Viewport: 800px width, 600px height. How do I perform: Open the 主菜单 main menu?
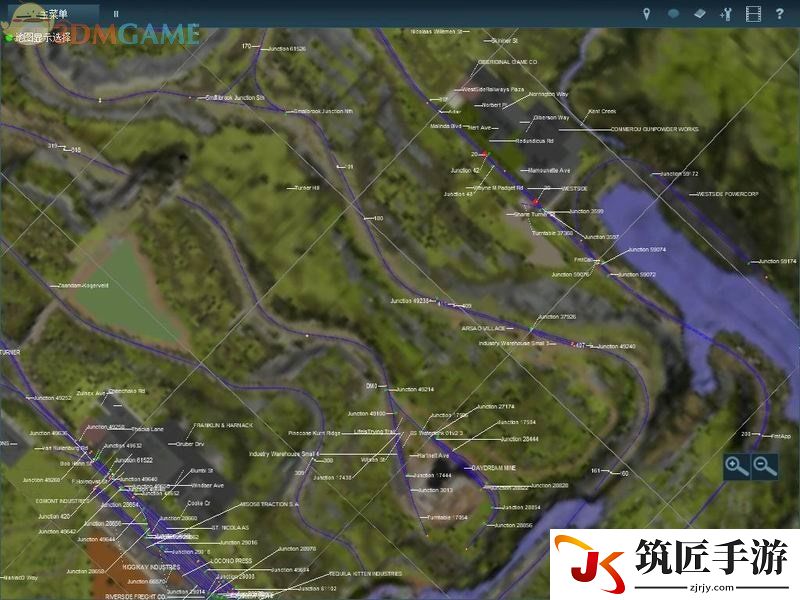pos(54,14)
